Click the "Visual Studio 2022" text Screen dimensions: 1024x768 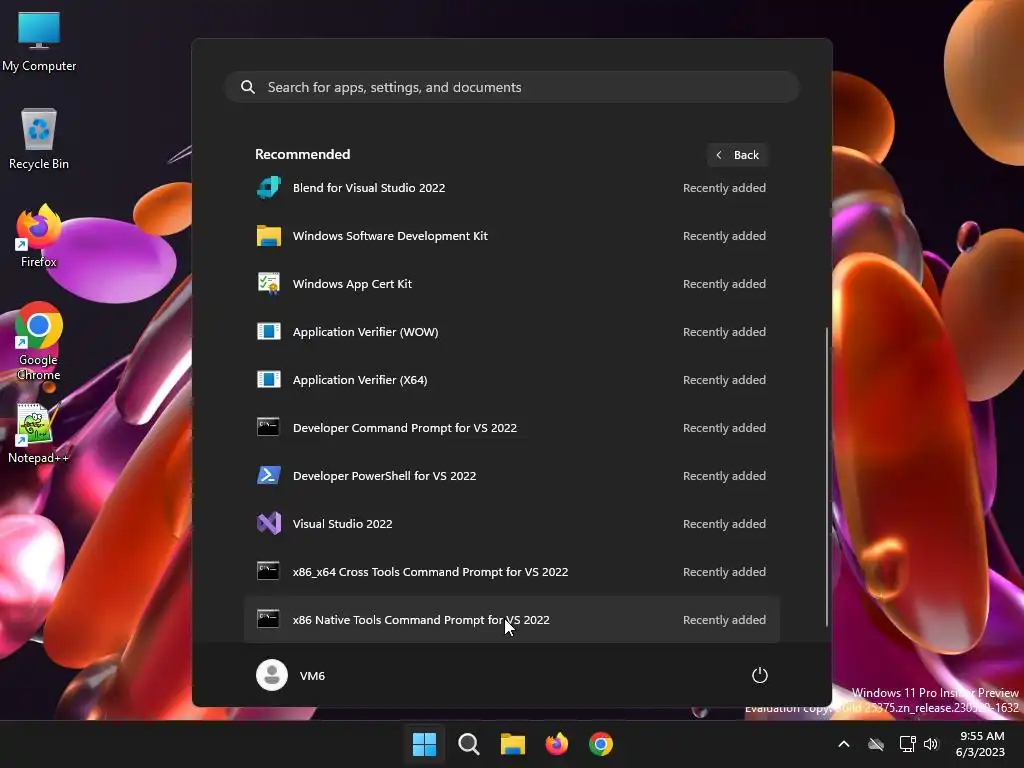342,524
